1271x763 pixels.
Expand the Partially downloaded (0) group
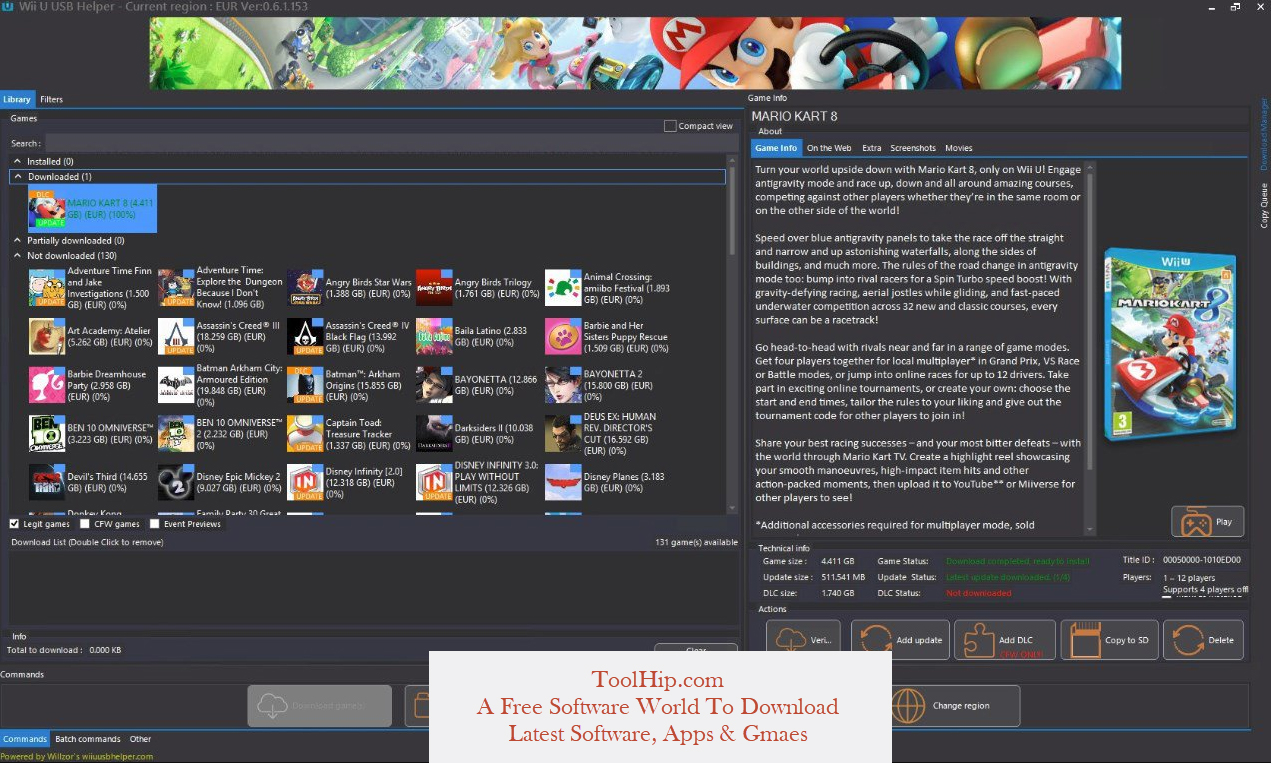pos(17,241)
